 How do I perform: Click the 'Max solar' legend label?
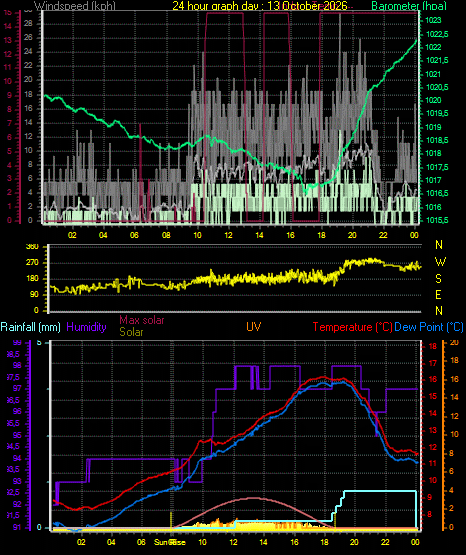(x=142, y=320)
